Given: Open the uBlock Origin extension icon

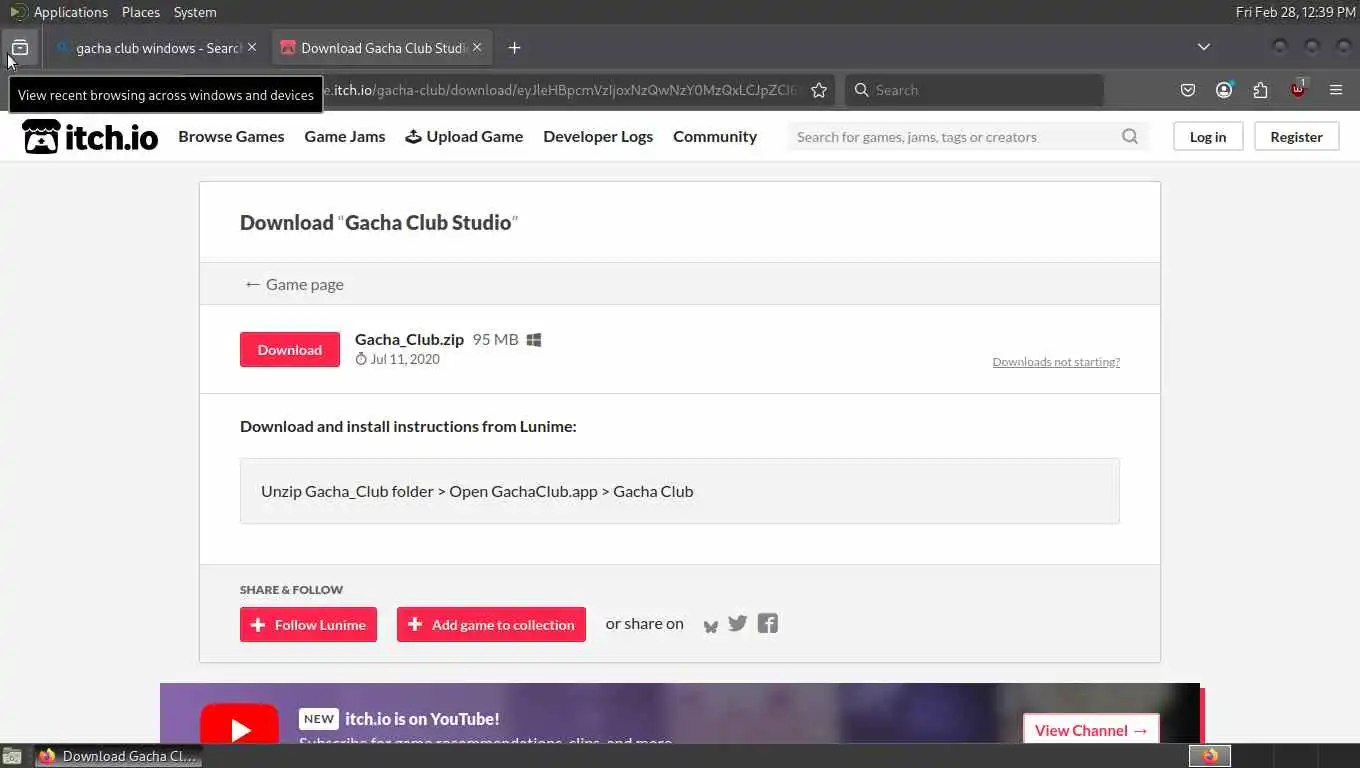Looking at the screenshot, I should pyautogui.click(x=1298, y=89).
